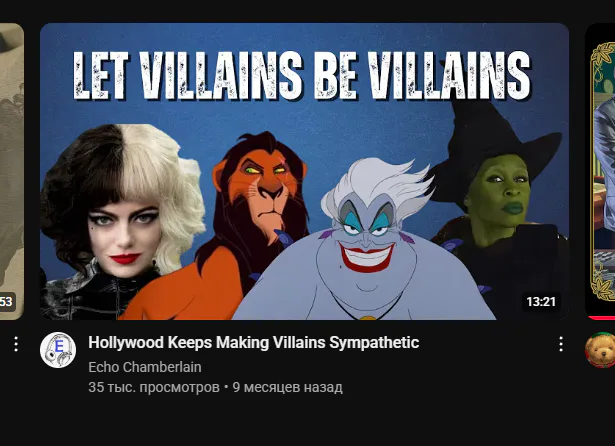This screenshot has height=446, width=615.
Task: Click the "9 месяцев назад" upload date
Action: (x=287, y=387)
